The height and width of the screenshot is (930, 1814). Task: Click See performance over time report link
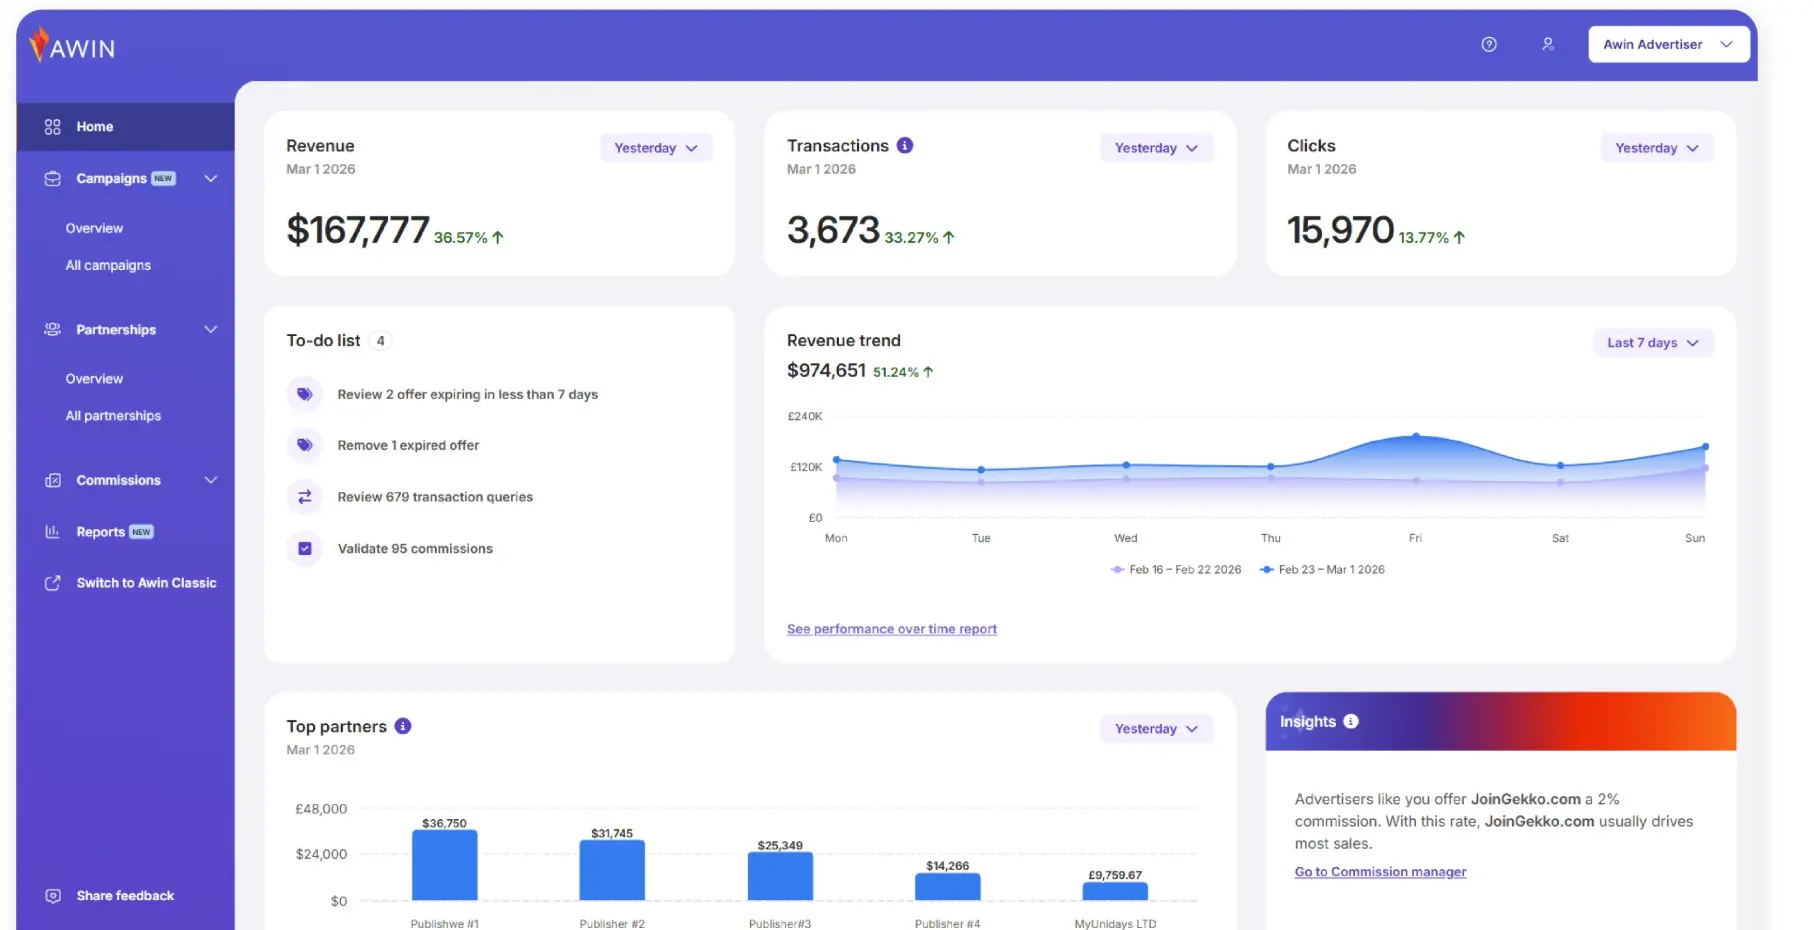pos(892,629)
